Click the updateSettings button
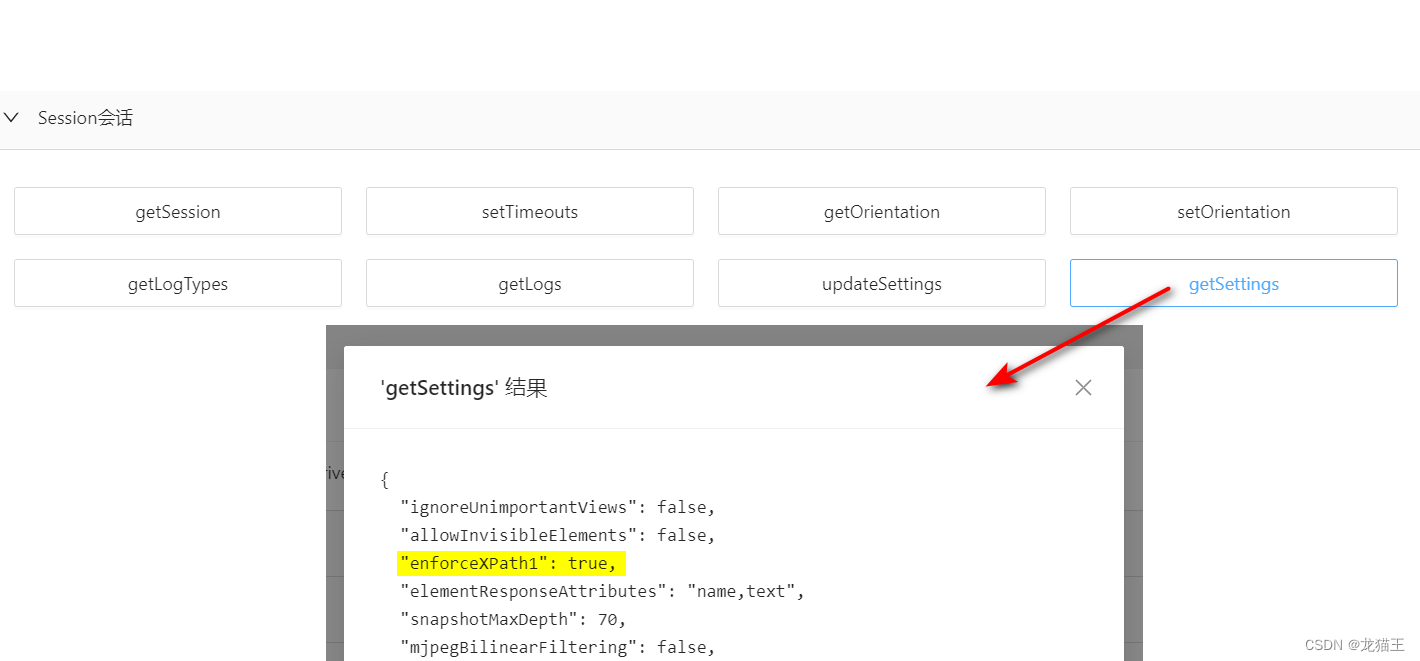This screenshot has width=1420, height=661. pos(881,283)
